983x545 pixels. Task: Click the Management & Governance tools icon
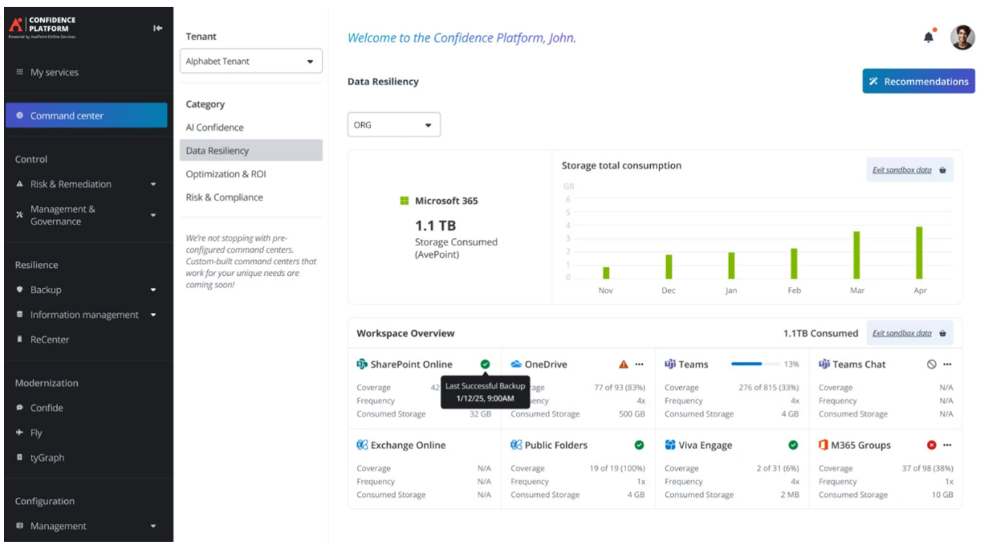(19, 214)
